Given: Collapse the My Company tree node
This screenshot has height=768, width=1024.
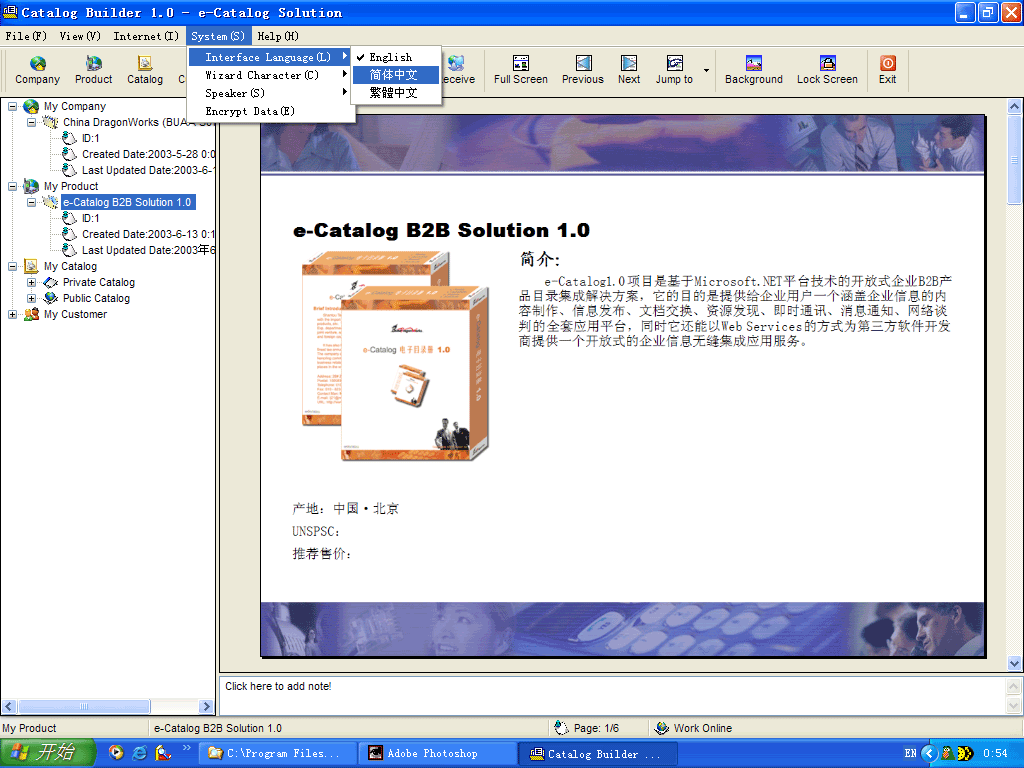Looking at the screenshot, I should 12,106.
